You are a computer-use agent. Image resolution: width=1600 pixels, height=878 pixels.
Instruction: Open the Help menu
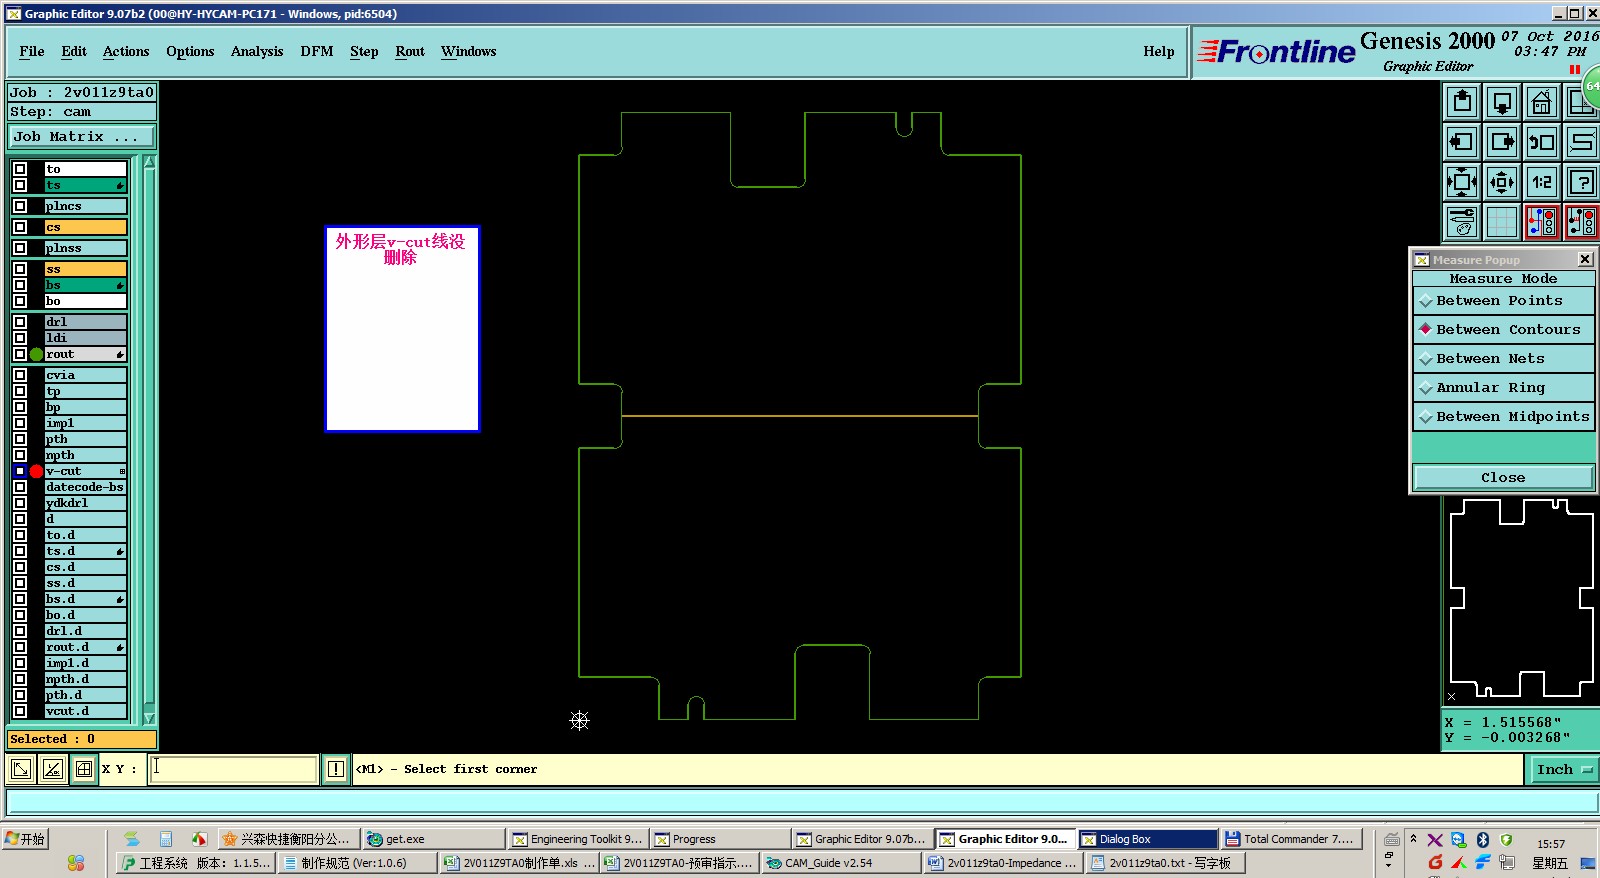[1159, 51]
